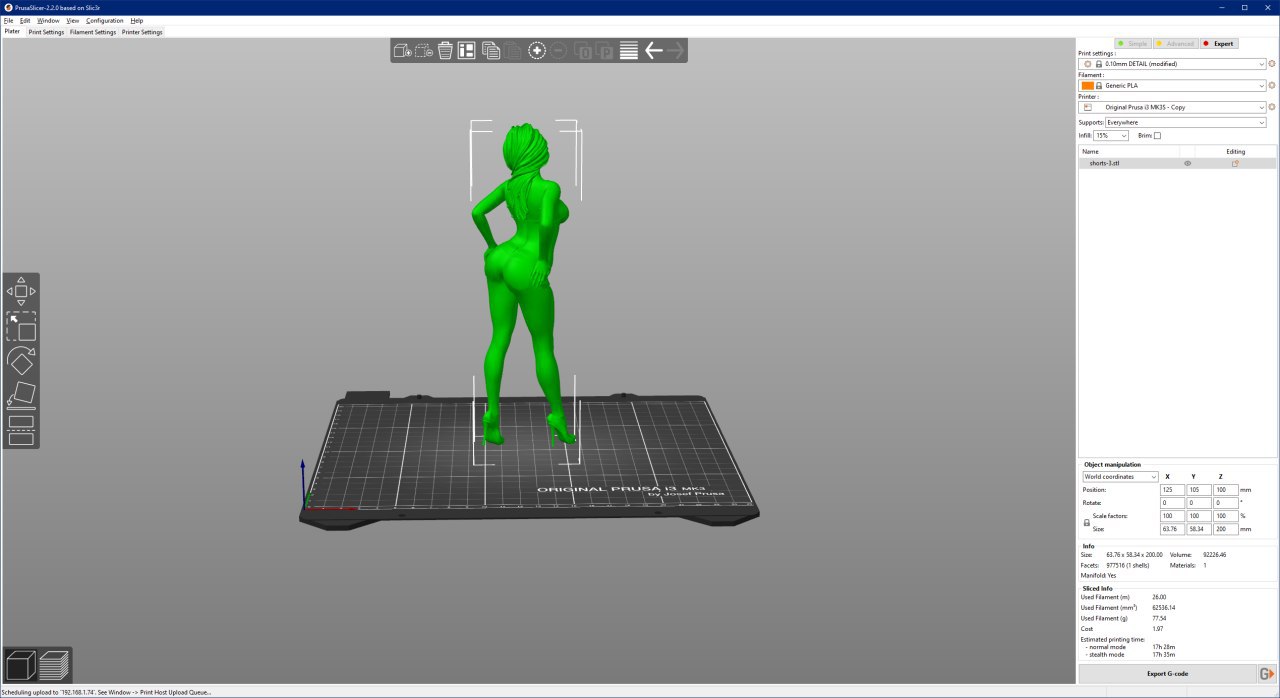Select the Place on face tool
Image resolution: width=1280 pixels, height=698 pixels.
coord(21,395)
